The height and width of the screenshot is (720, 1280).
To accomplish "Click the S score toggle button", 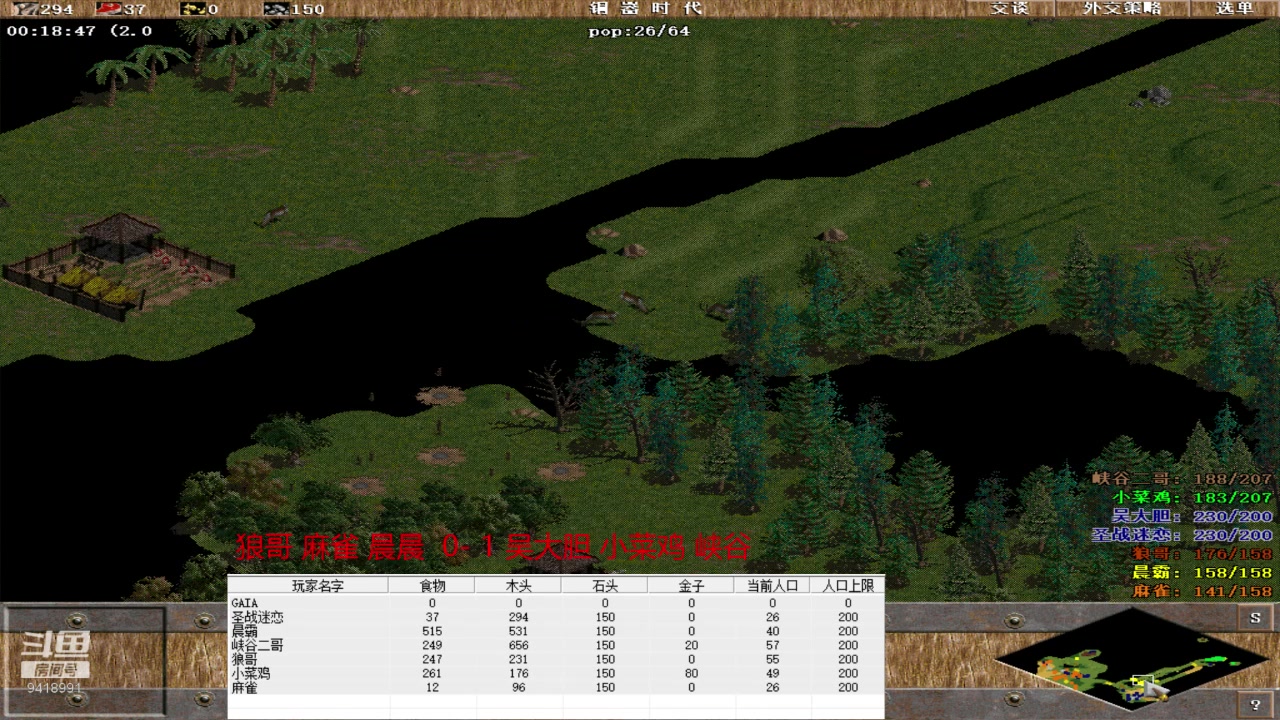I will click(1255, 619).
